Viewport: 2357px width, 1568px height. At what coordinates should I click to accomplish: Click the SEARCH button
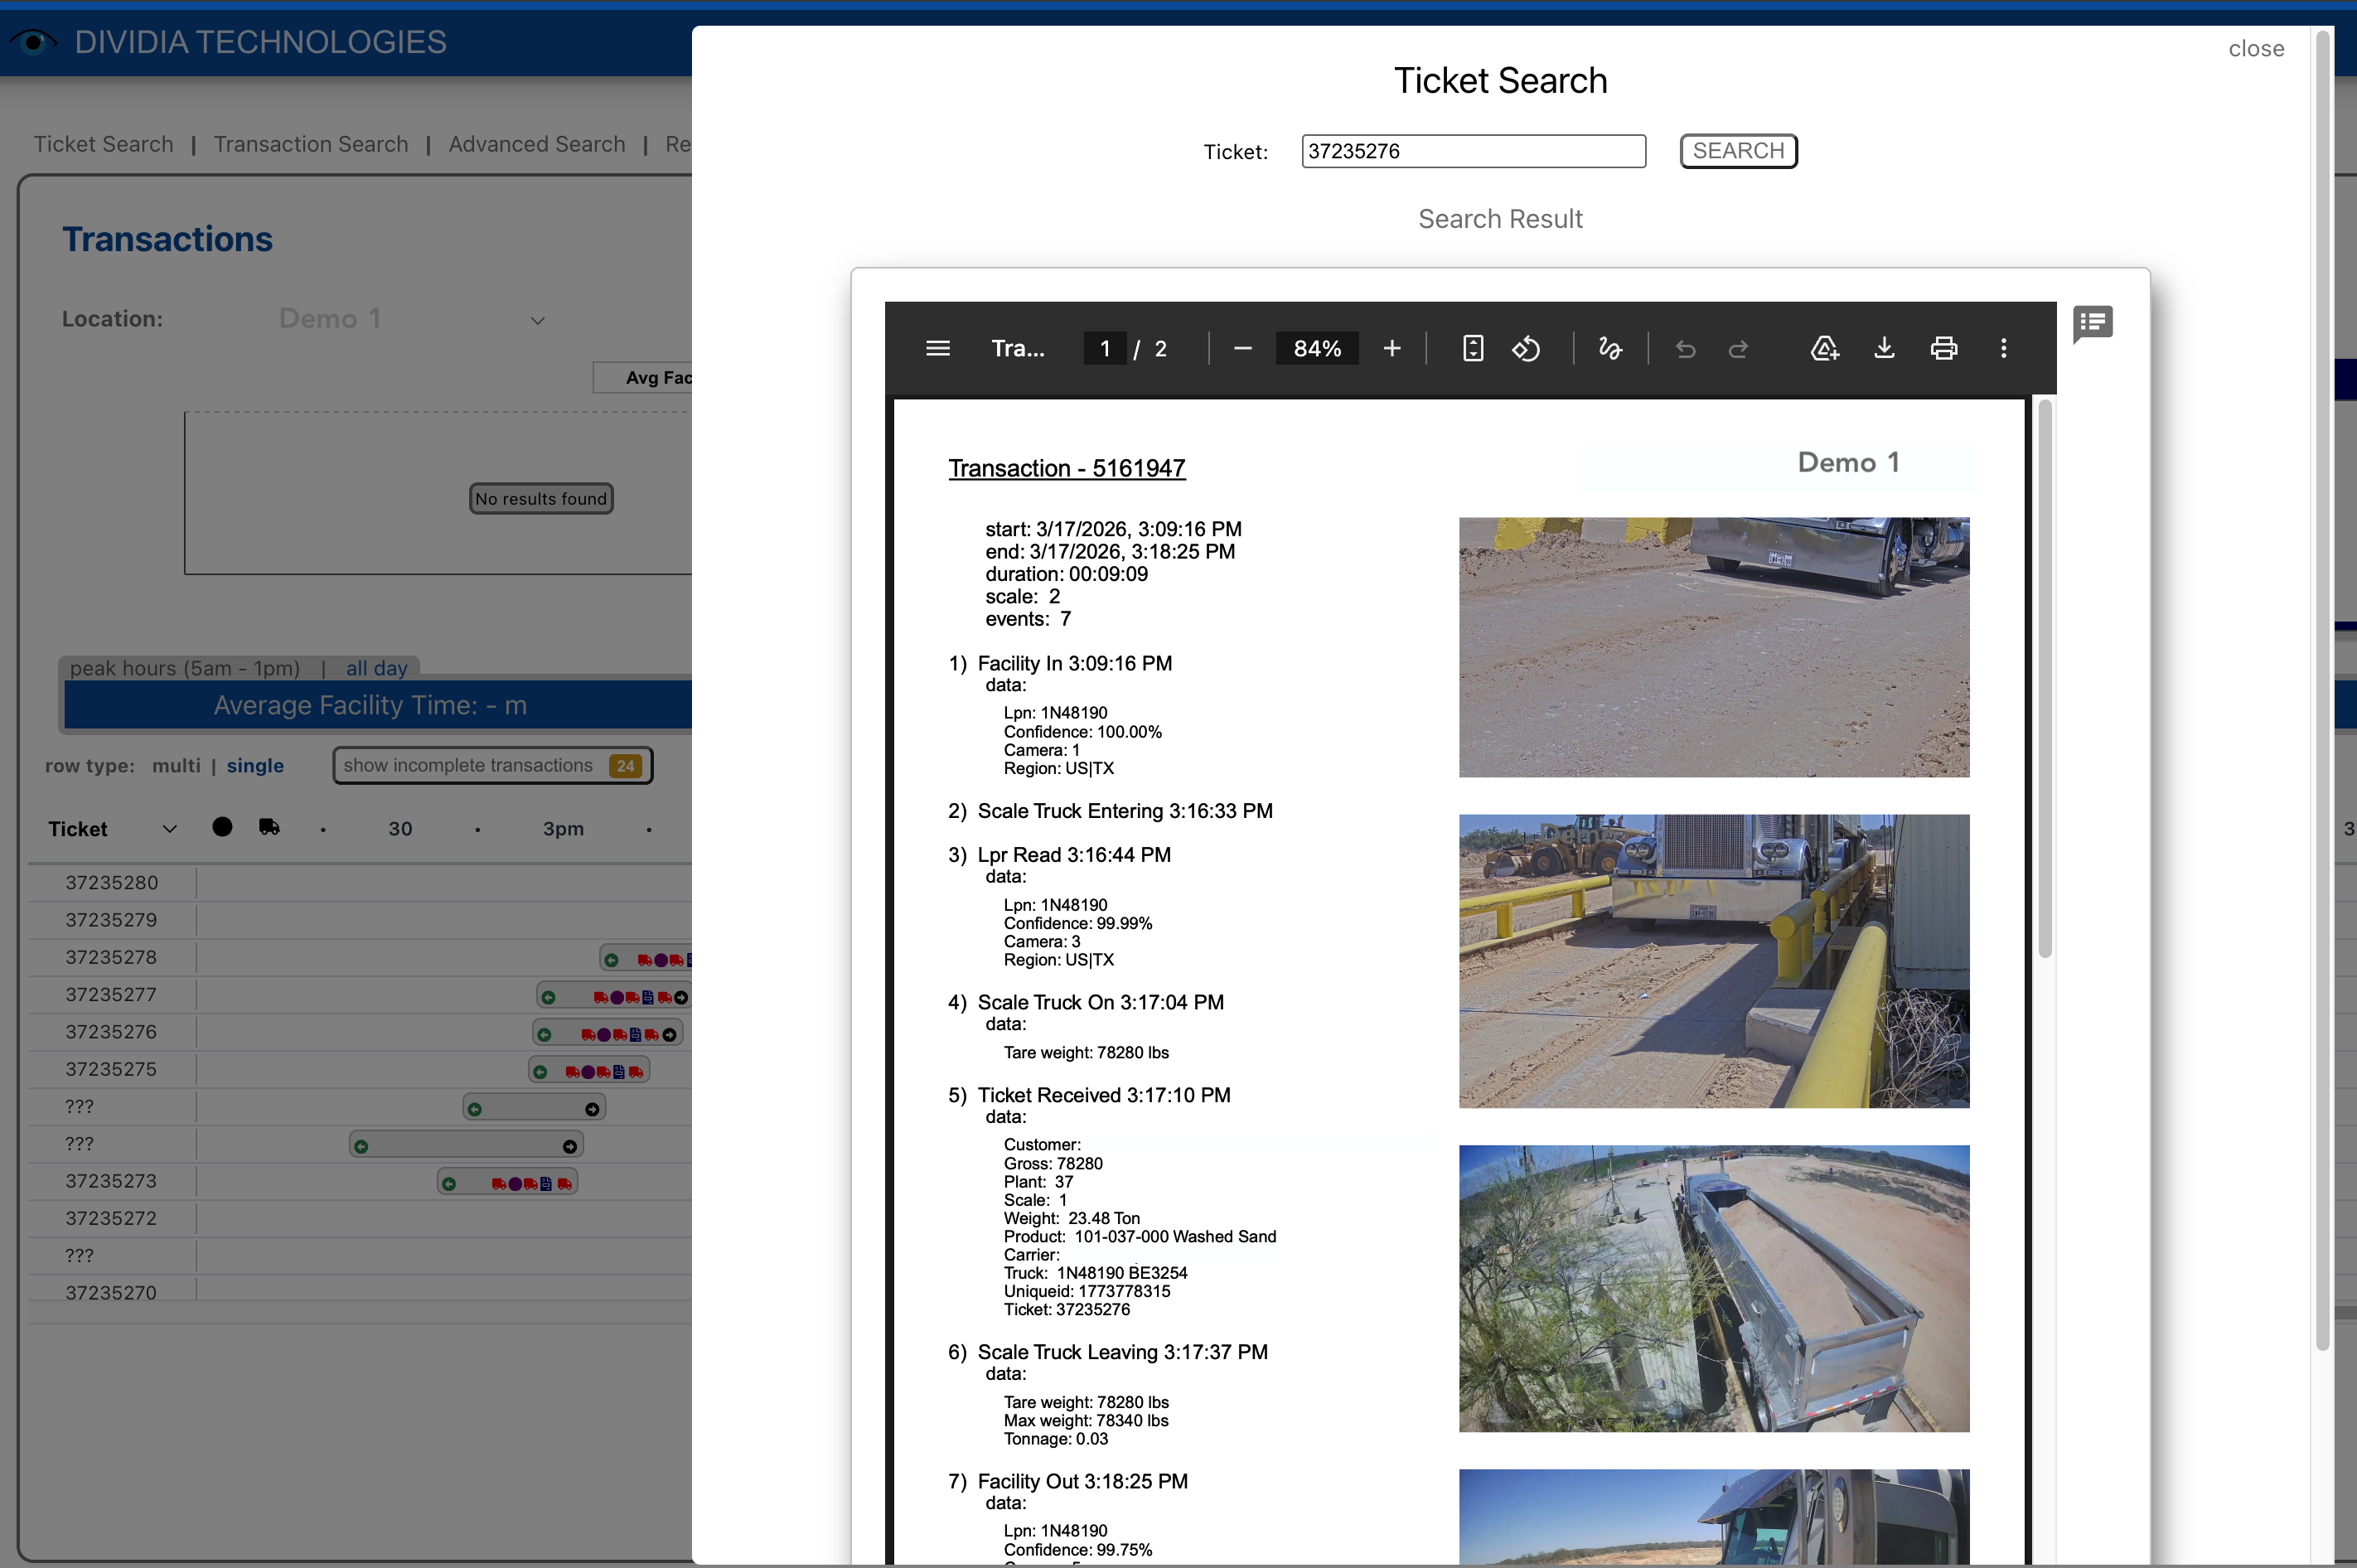tap(1738, 151)
